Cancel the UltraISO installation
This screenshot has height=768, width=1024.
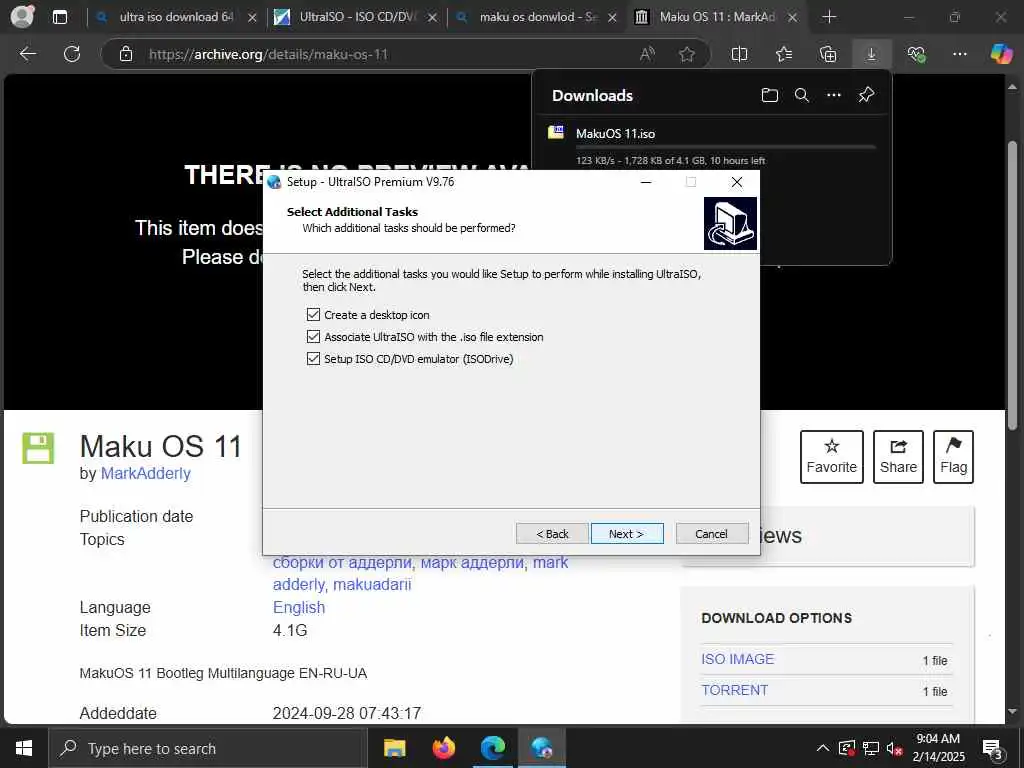712,534
